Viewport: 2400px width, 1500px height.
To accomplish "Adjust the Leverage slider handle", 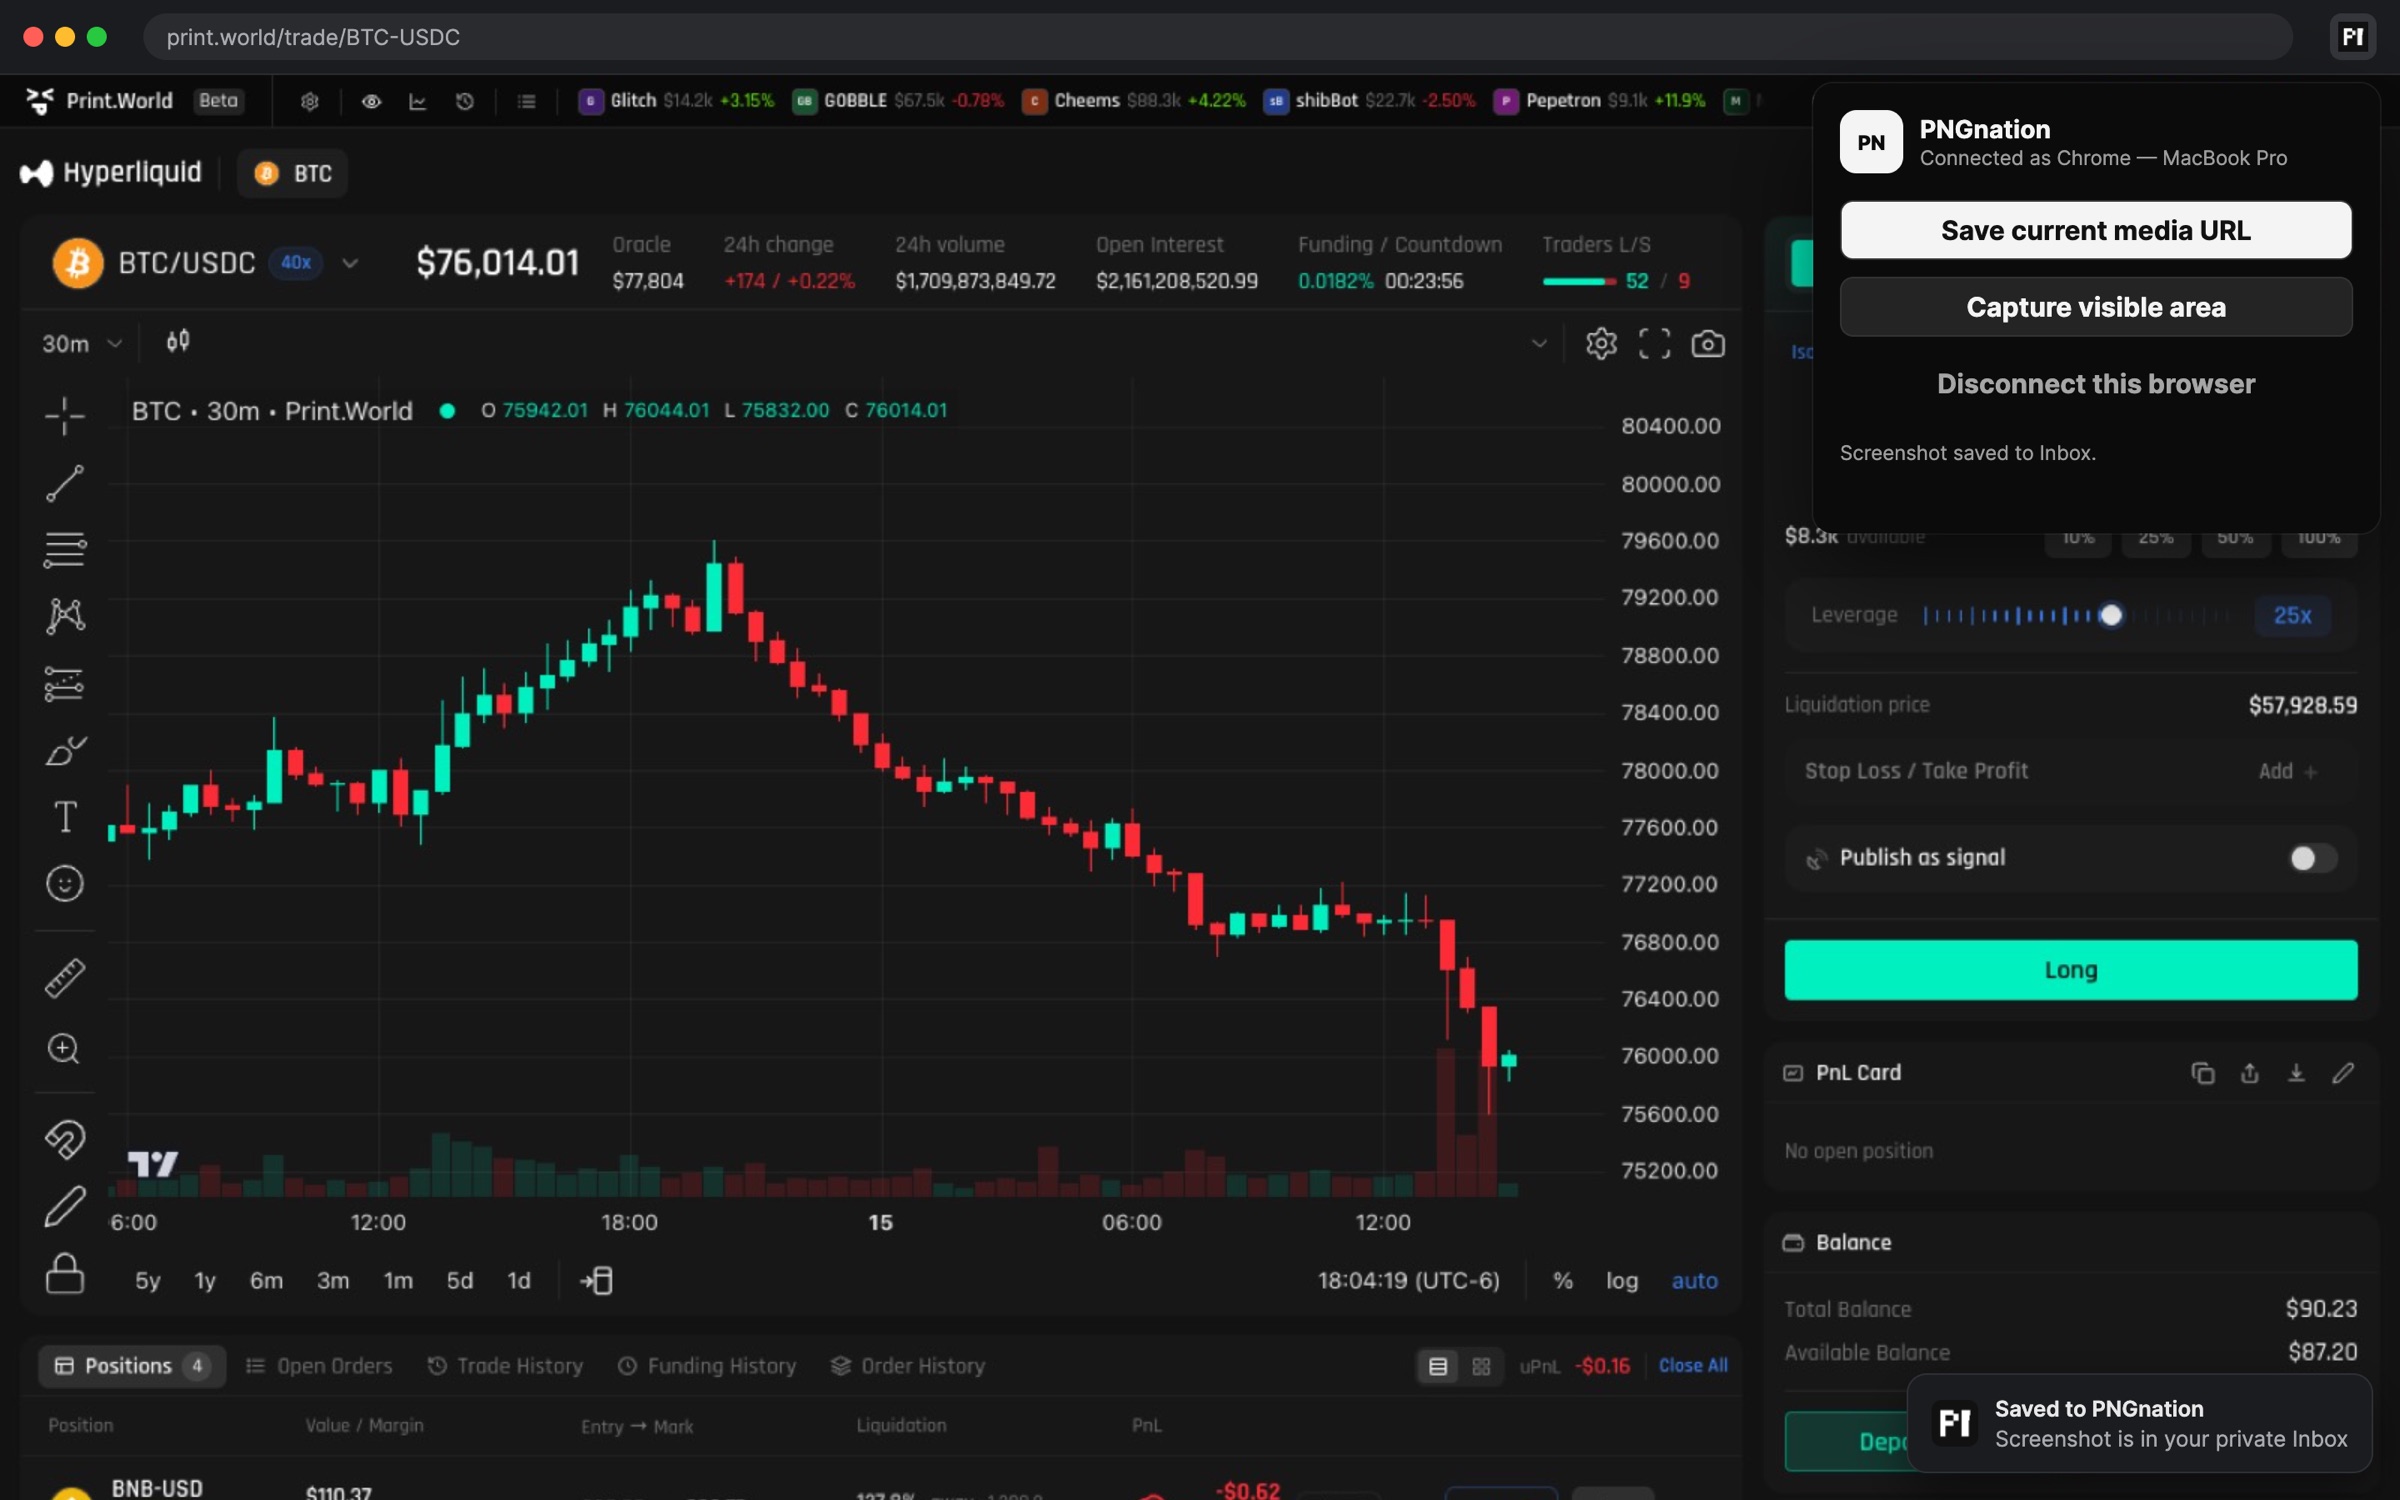I will 2111,615.
